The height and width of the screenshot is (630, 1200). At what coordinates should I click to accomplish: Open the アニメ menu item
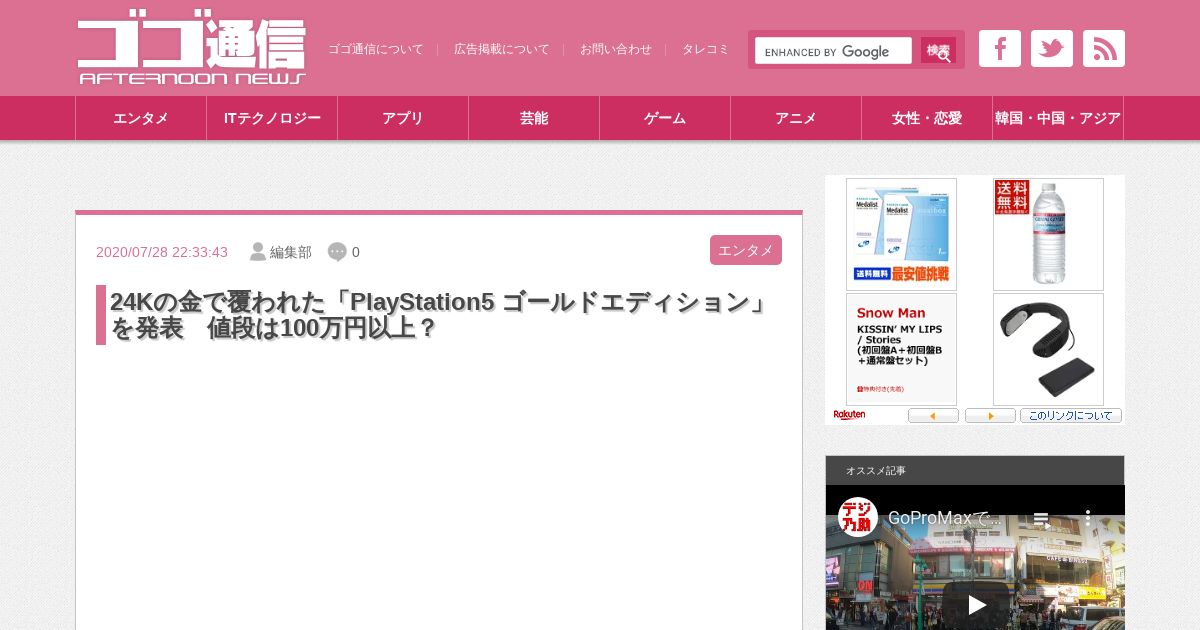[796, 118]
